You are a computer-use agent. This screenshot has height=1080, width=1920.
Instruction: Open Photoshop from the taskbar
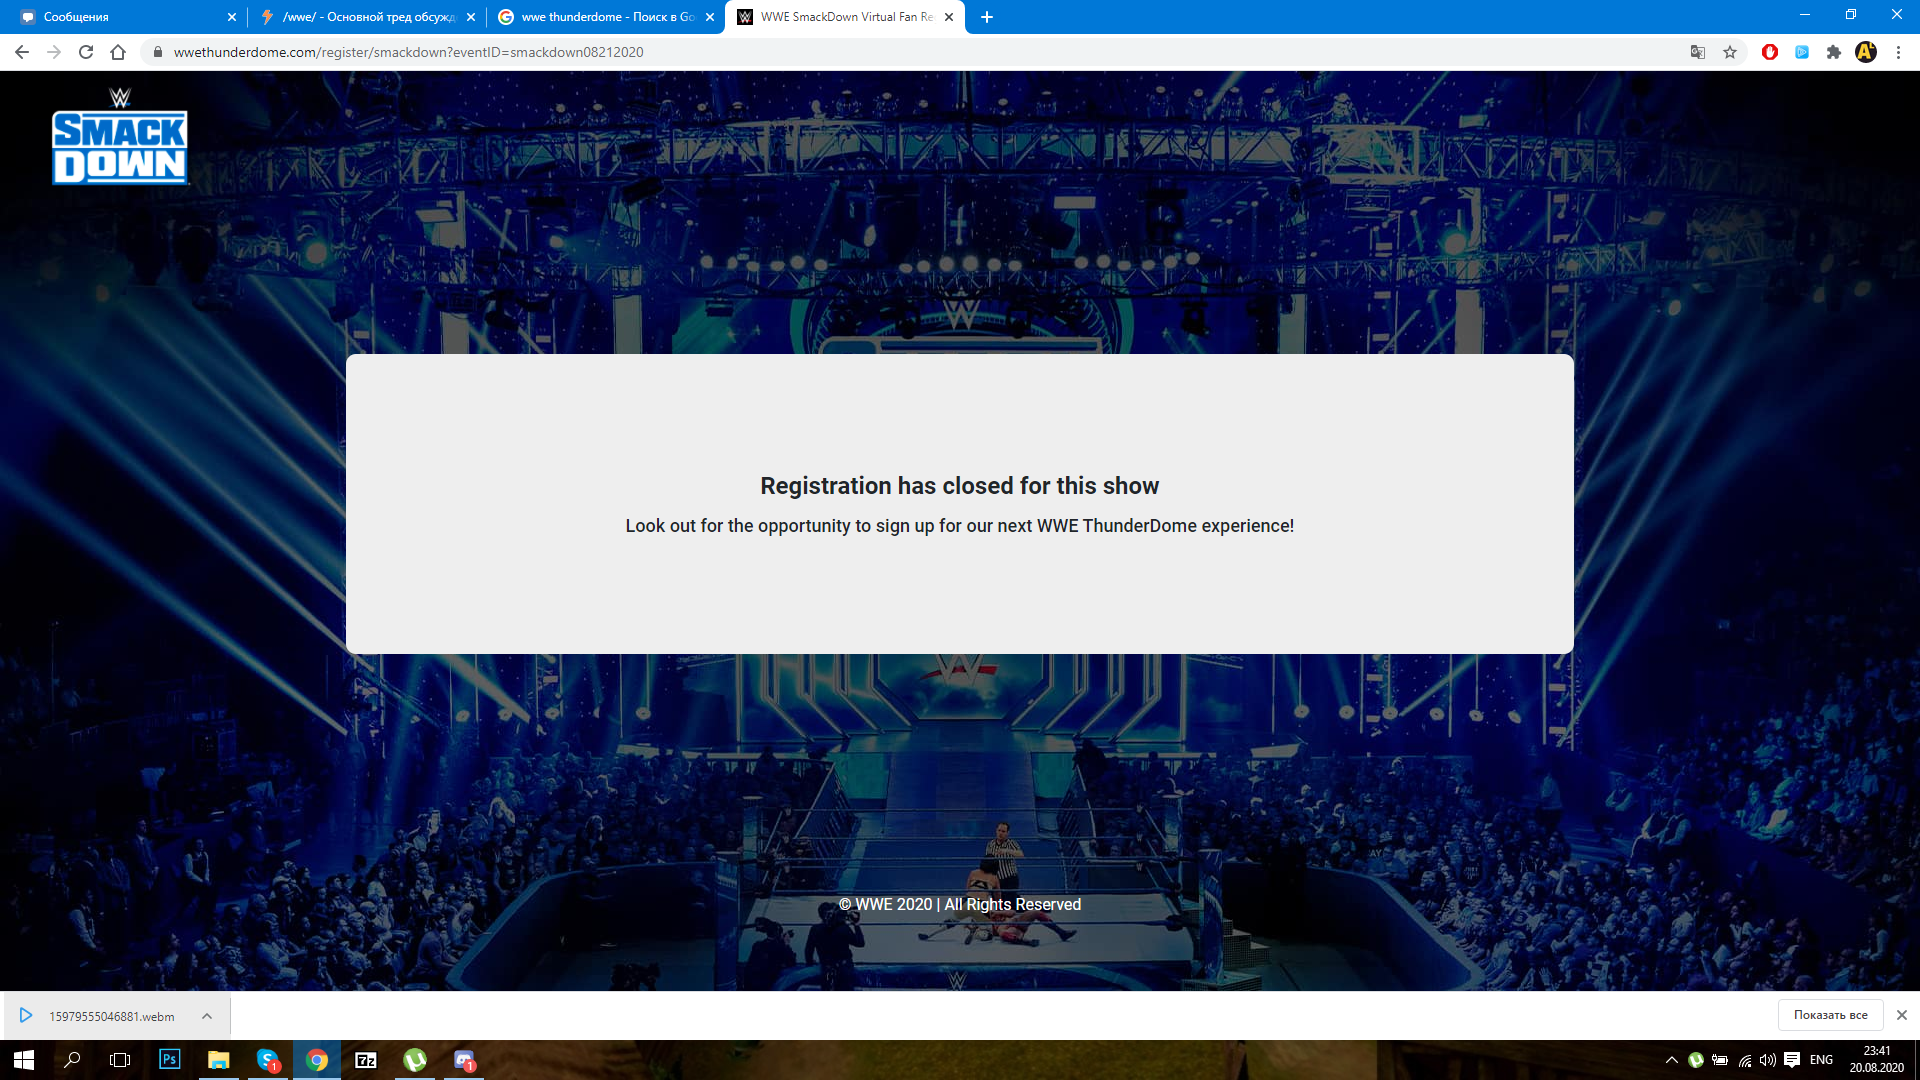[170, 1060]
